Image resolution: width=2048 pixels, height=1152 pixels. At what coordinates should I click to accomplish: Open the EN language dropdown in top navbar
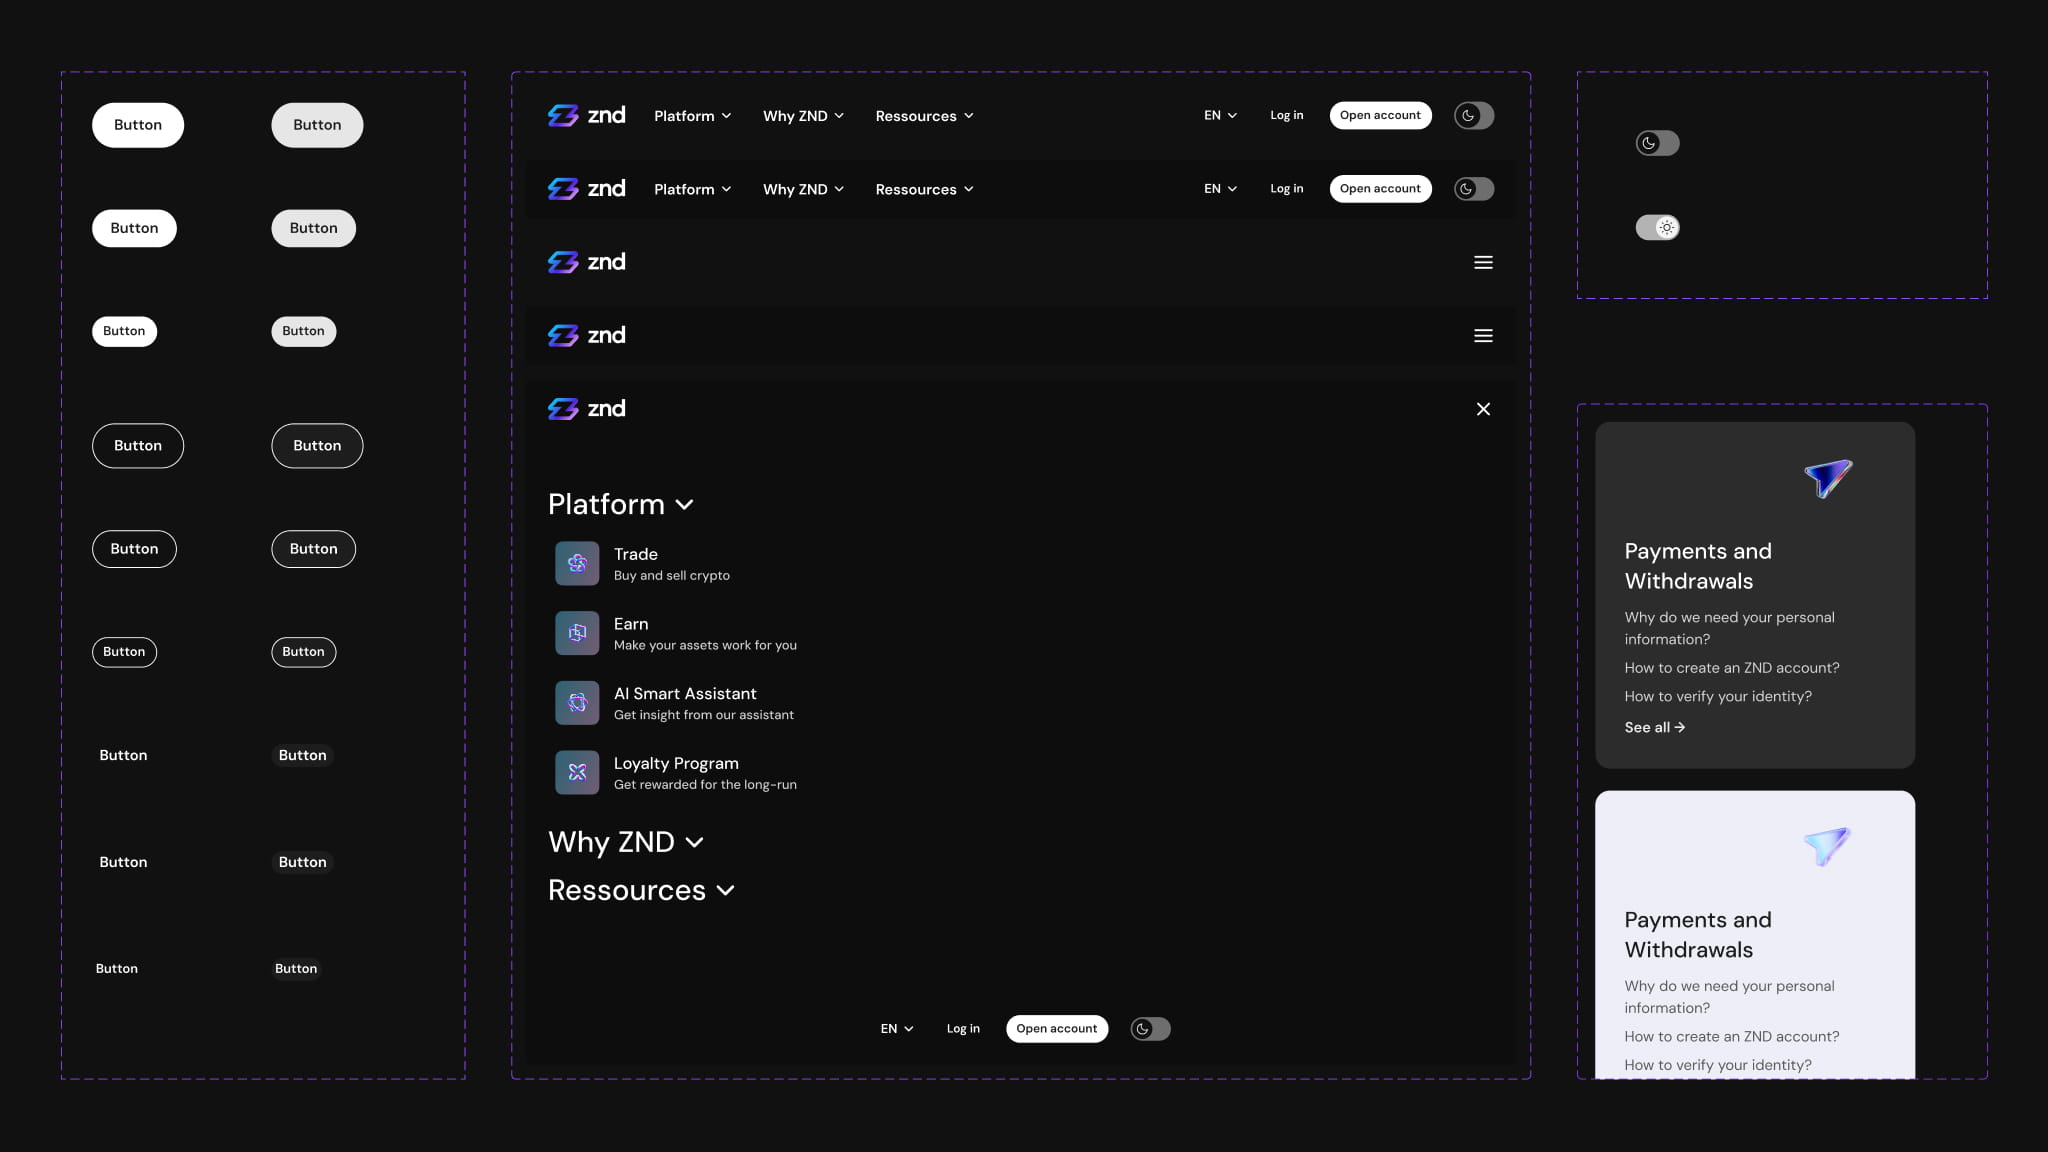pyautogui.click(x=1220, y=116)
